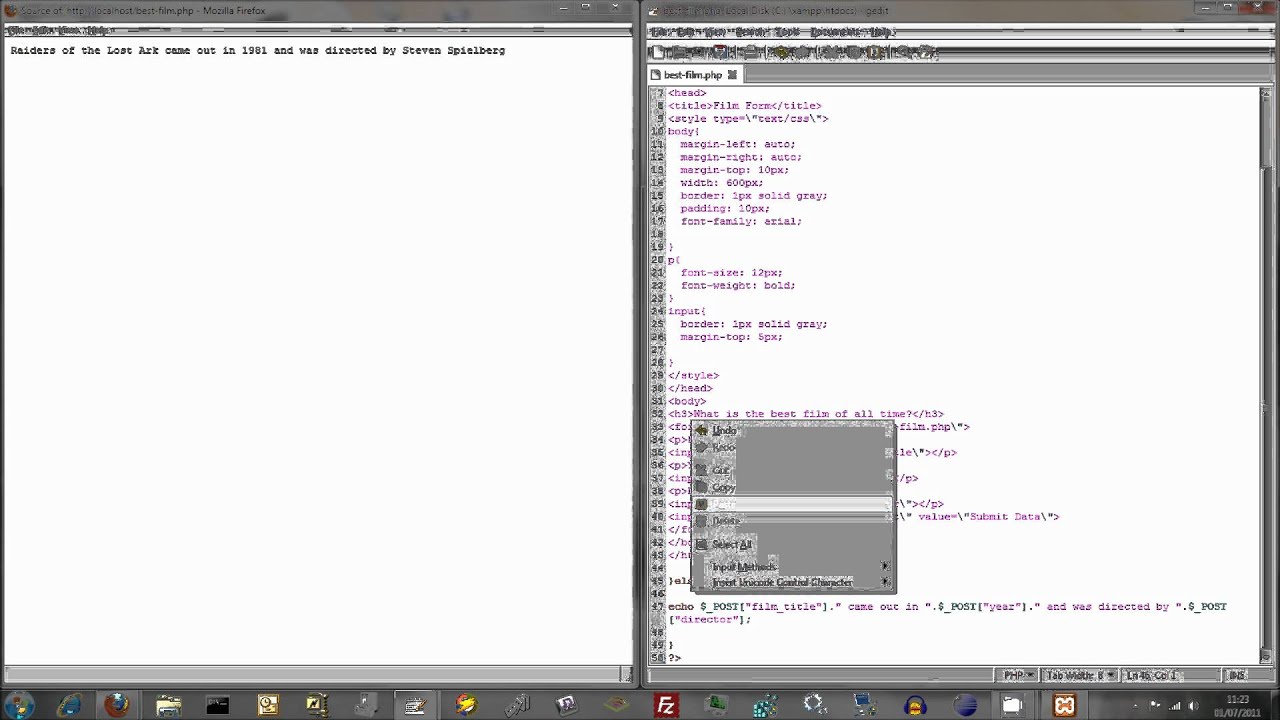Open the Windows Start menu
This screenshot has width=1280, height=720.
click(x=19, y=706)
